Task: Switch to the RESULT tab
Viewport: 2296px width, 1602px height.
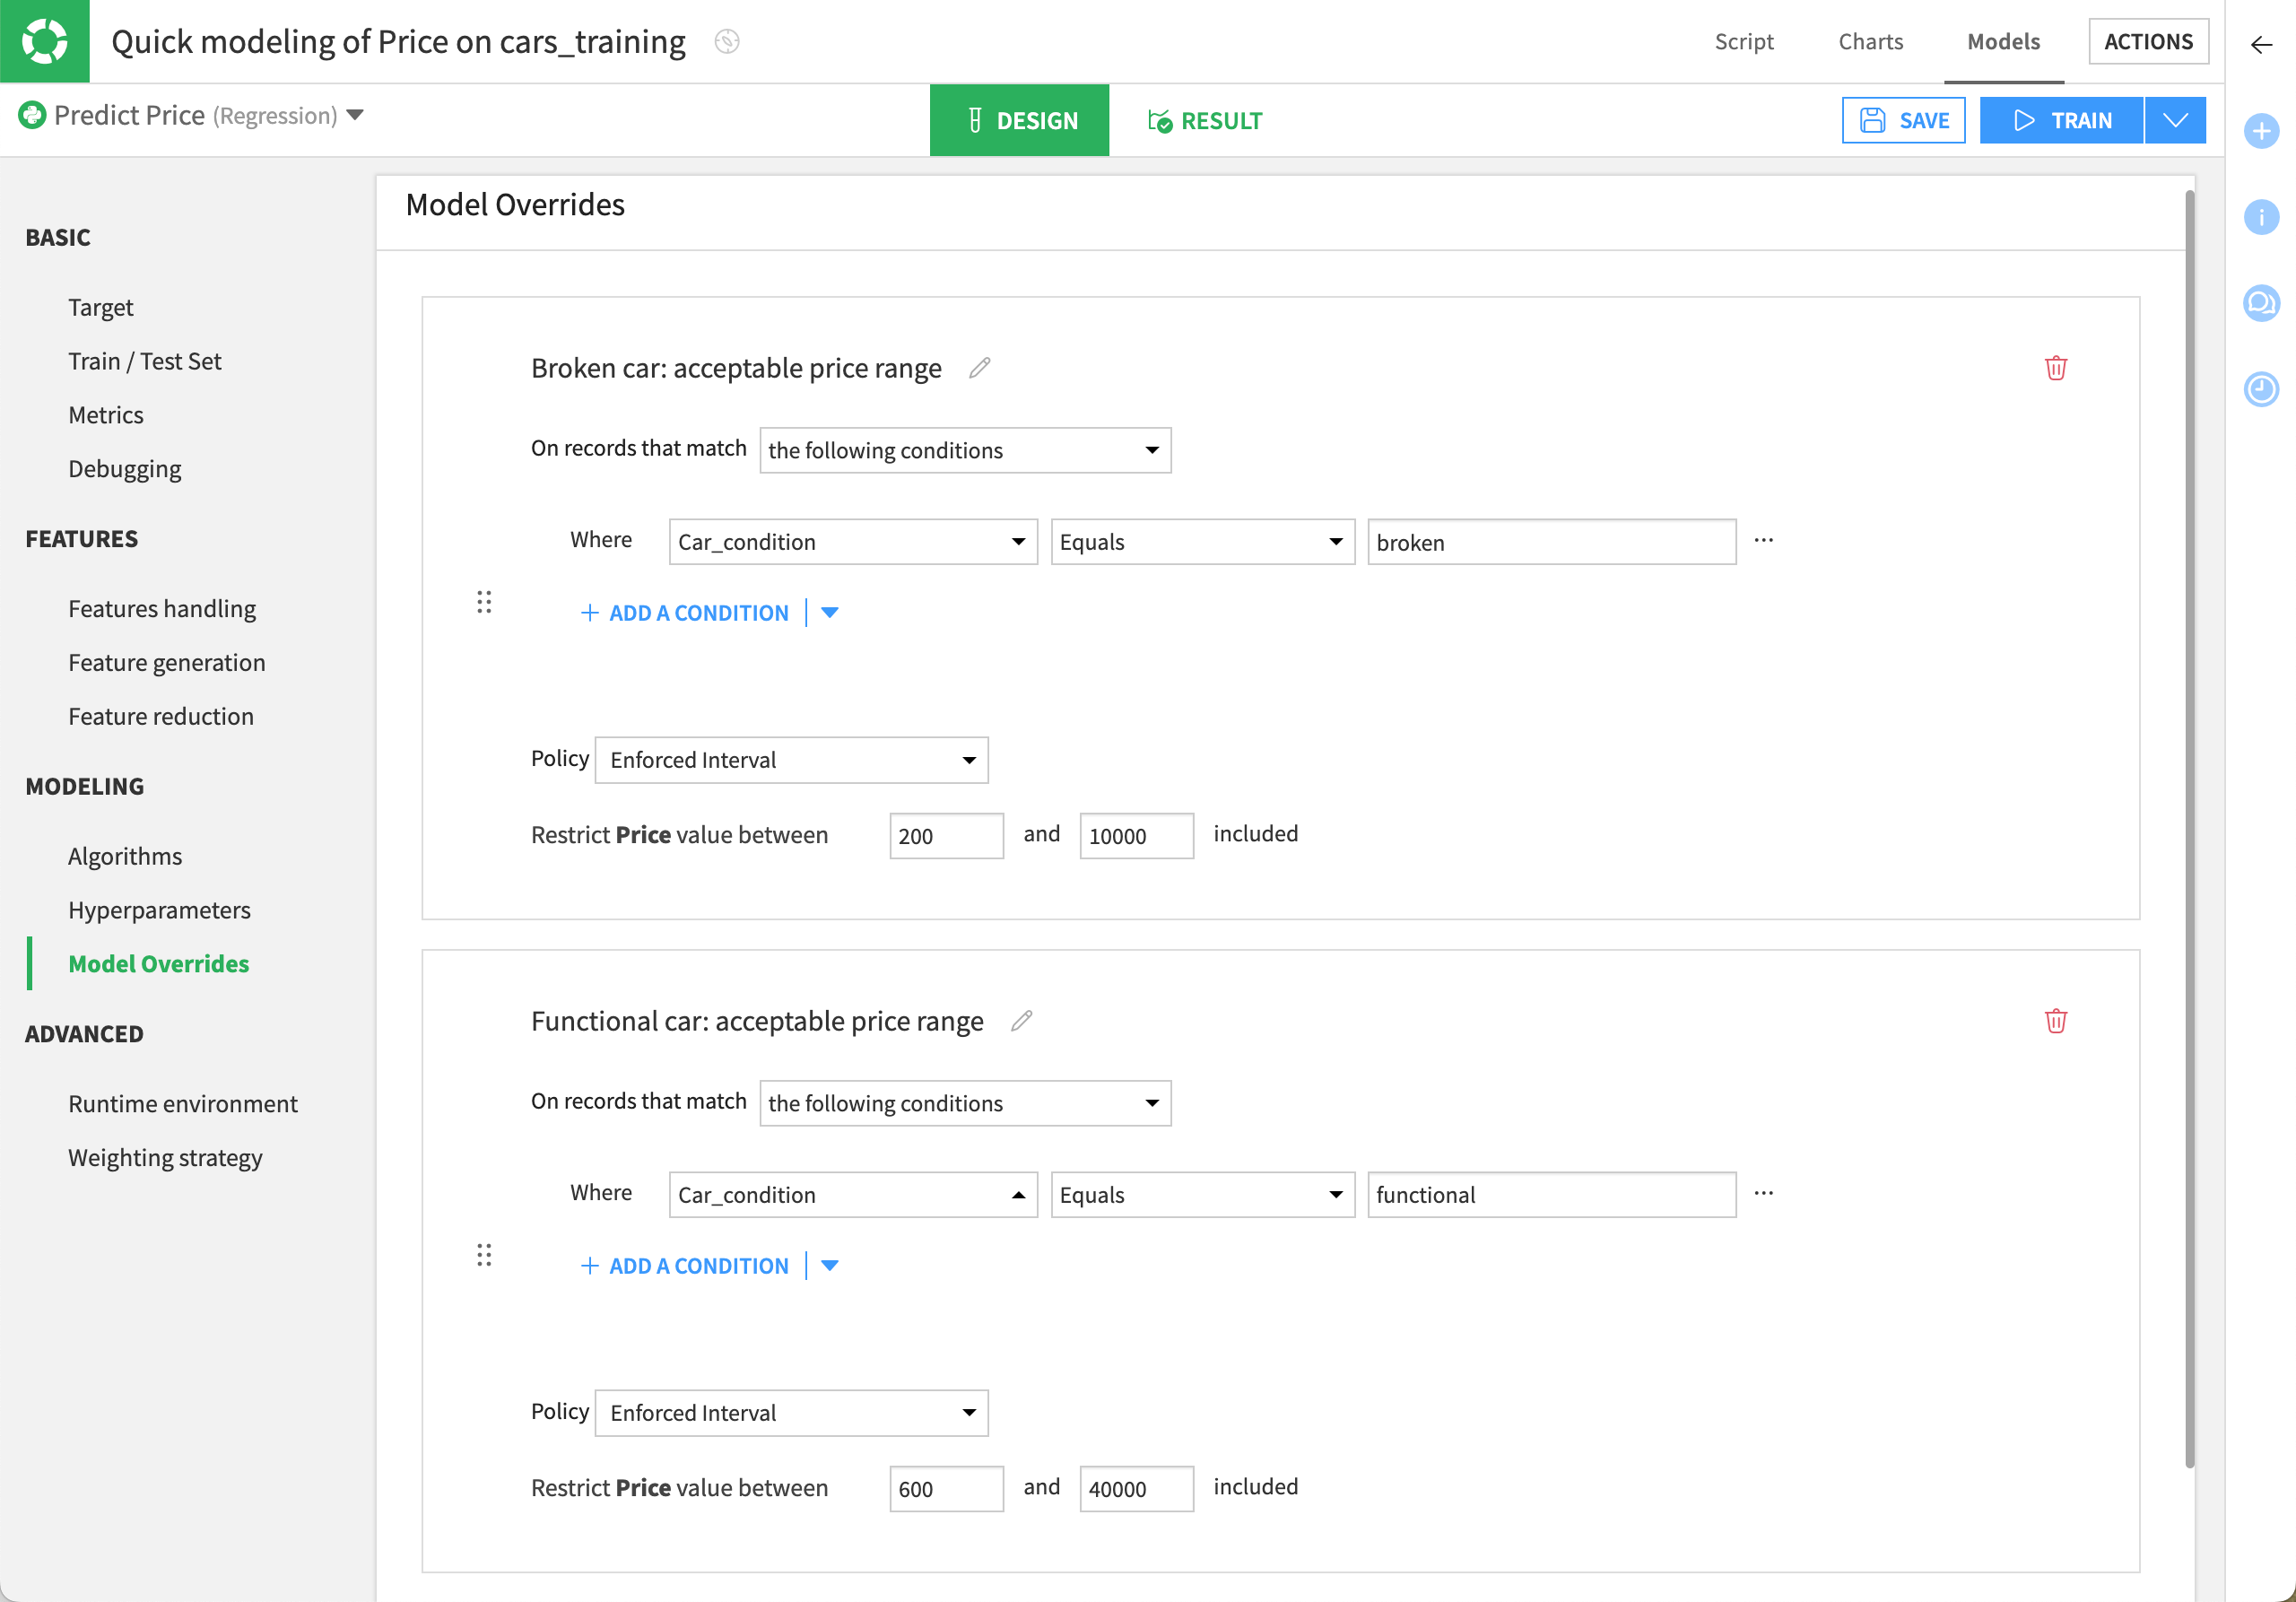Action: 1205,120
